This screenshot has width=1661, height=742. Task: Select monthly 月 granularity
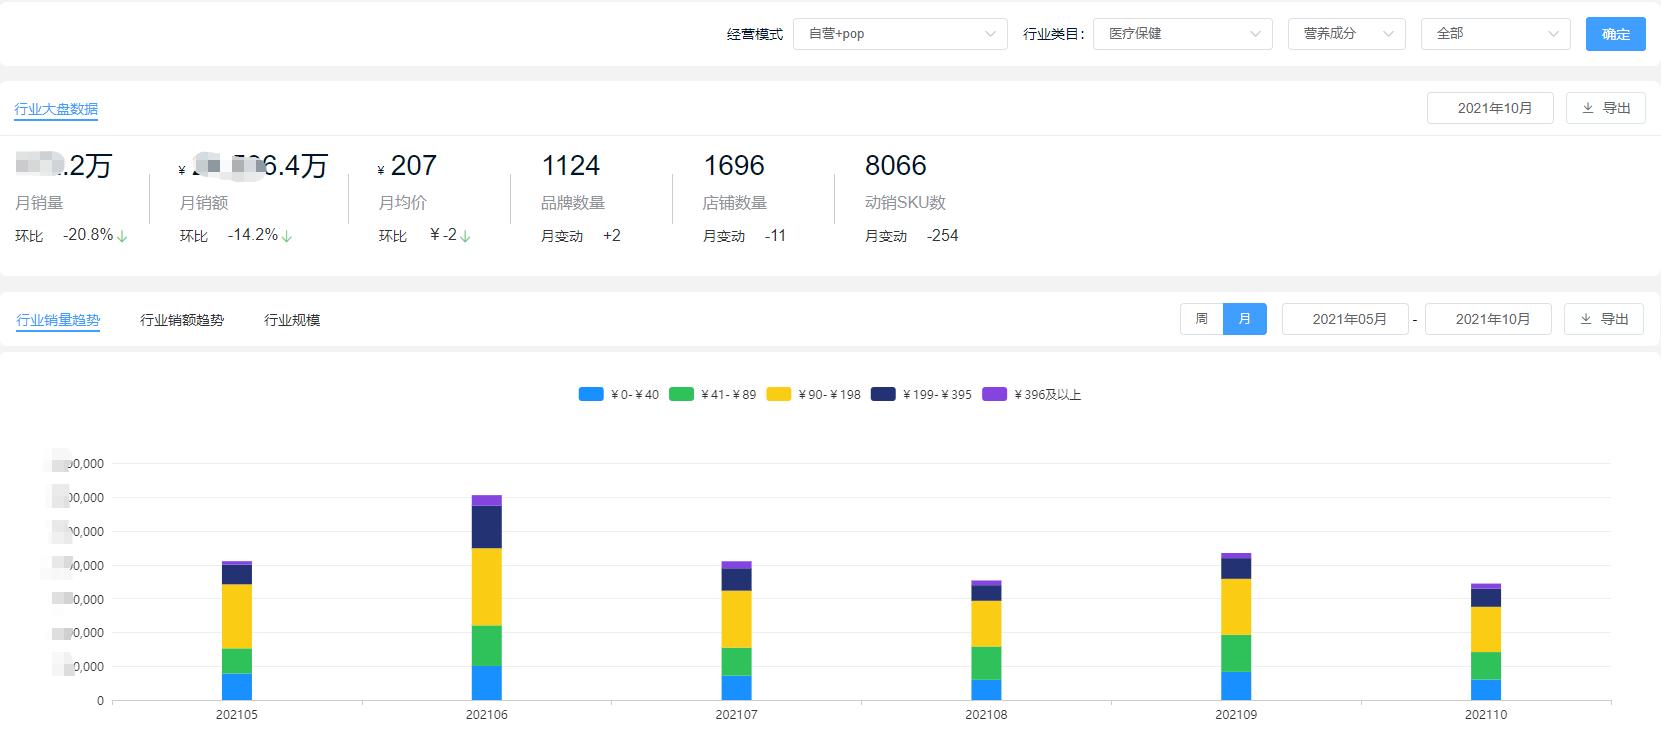click(x=1245, y=319)
